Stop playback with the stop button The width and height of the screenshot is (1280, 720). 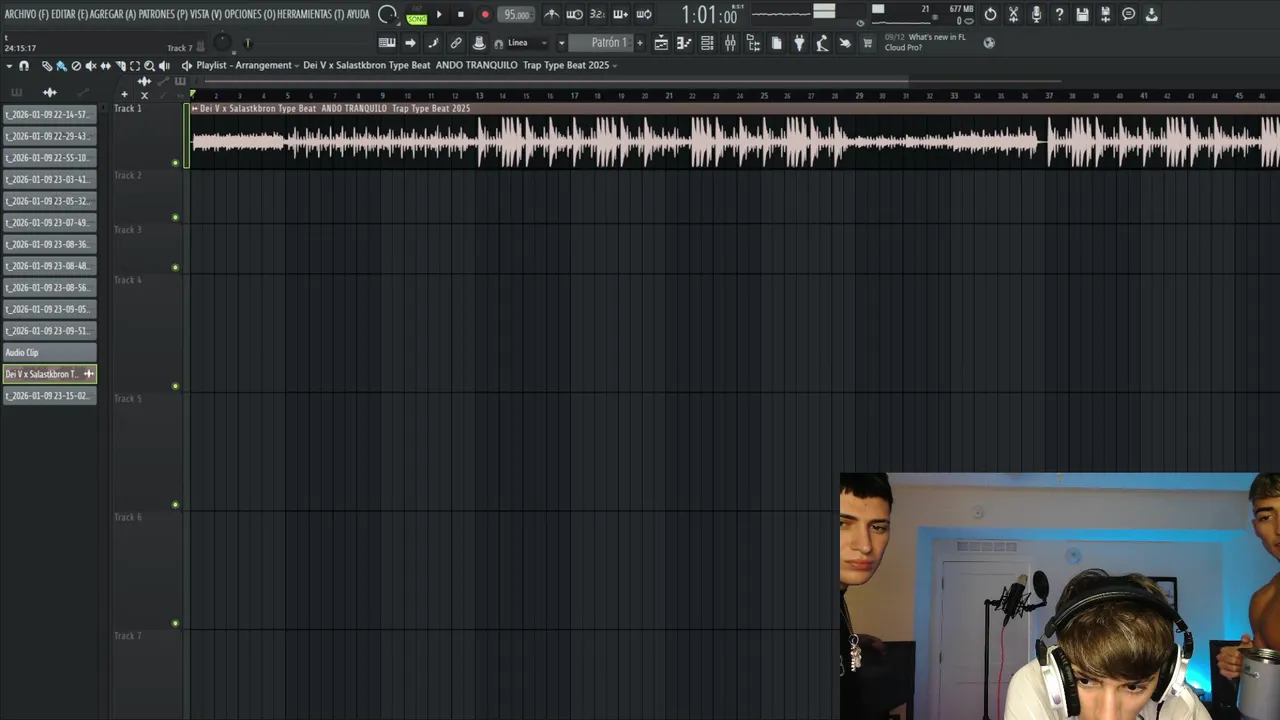460,14
